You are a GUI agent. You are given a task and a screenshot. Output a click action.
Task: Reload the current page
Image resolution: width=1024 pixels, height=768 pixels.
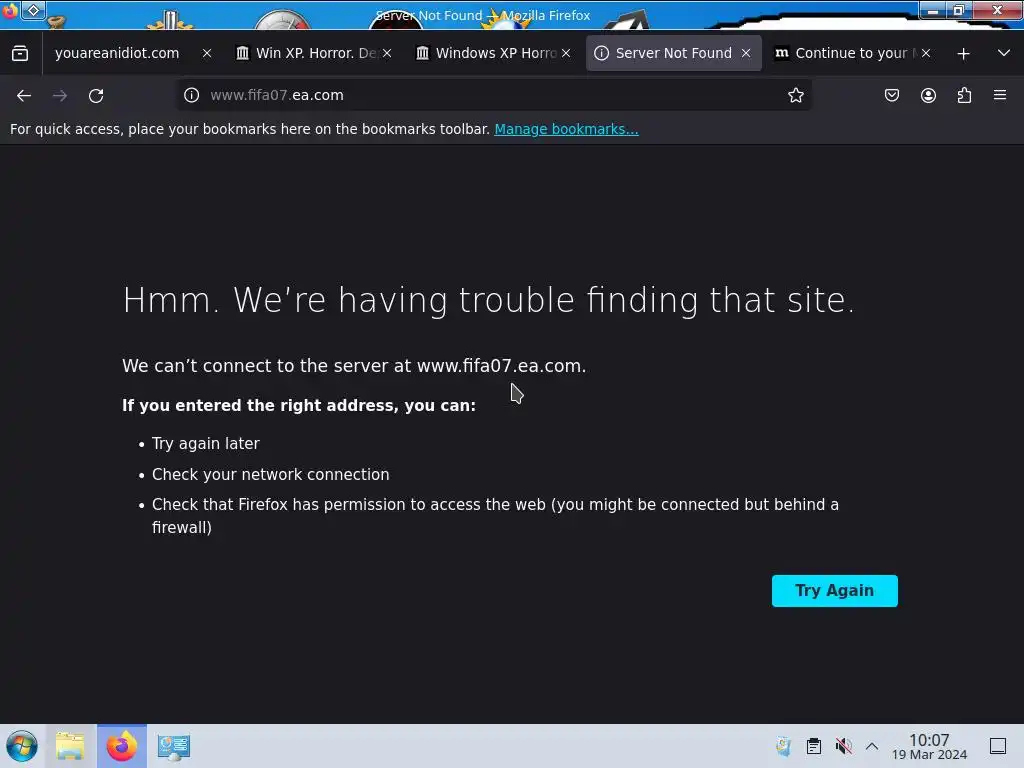pyautogui.click(x=96, y=95)
